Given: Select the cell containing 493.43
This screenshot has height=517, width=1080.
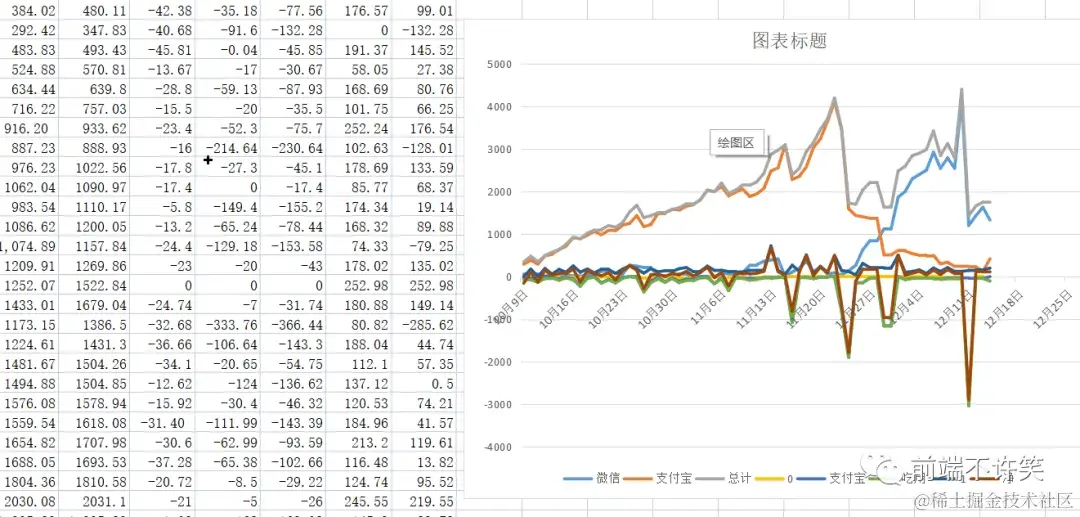Looking at the screenshot, I should pyautogui.click(x=93, y=50).
